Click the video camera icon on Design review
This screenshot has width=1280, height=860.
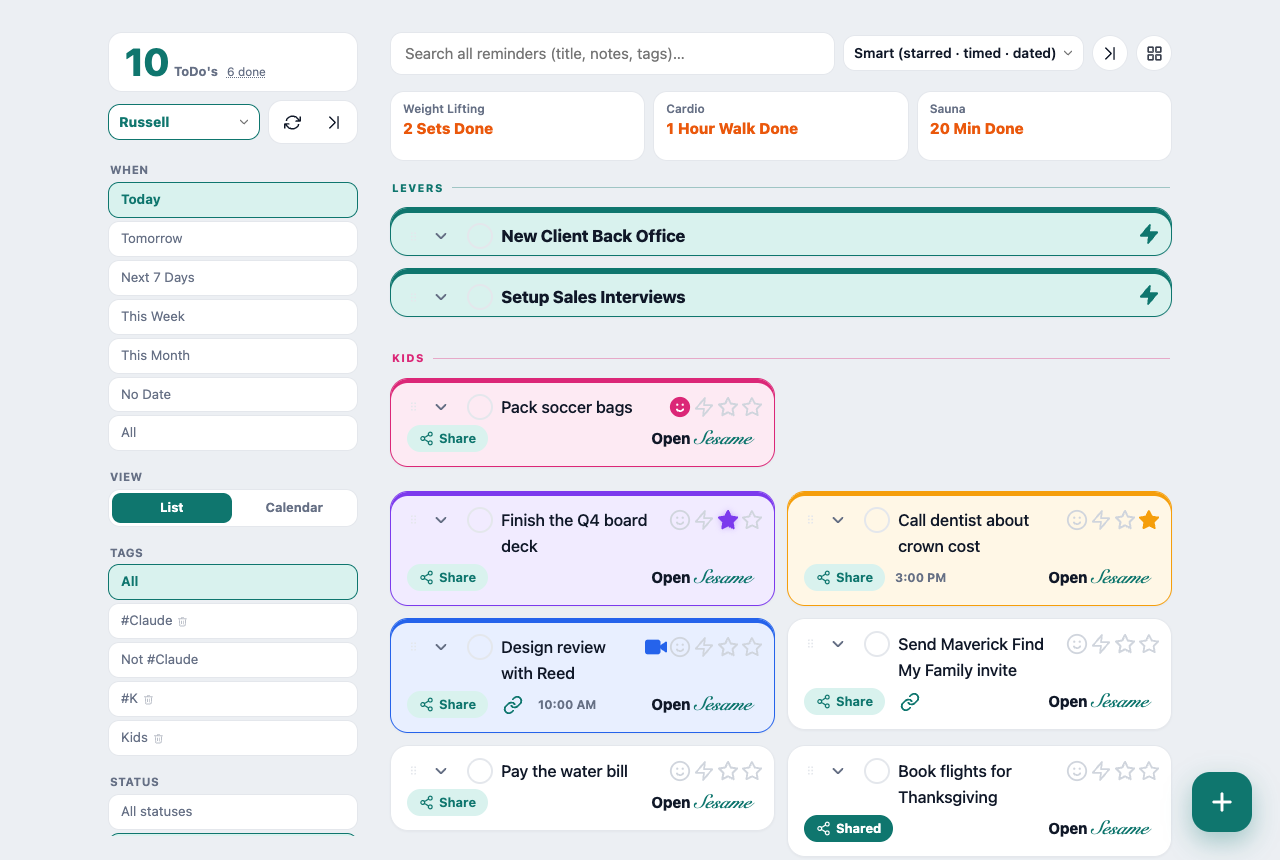click(656, 647)
